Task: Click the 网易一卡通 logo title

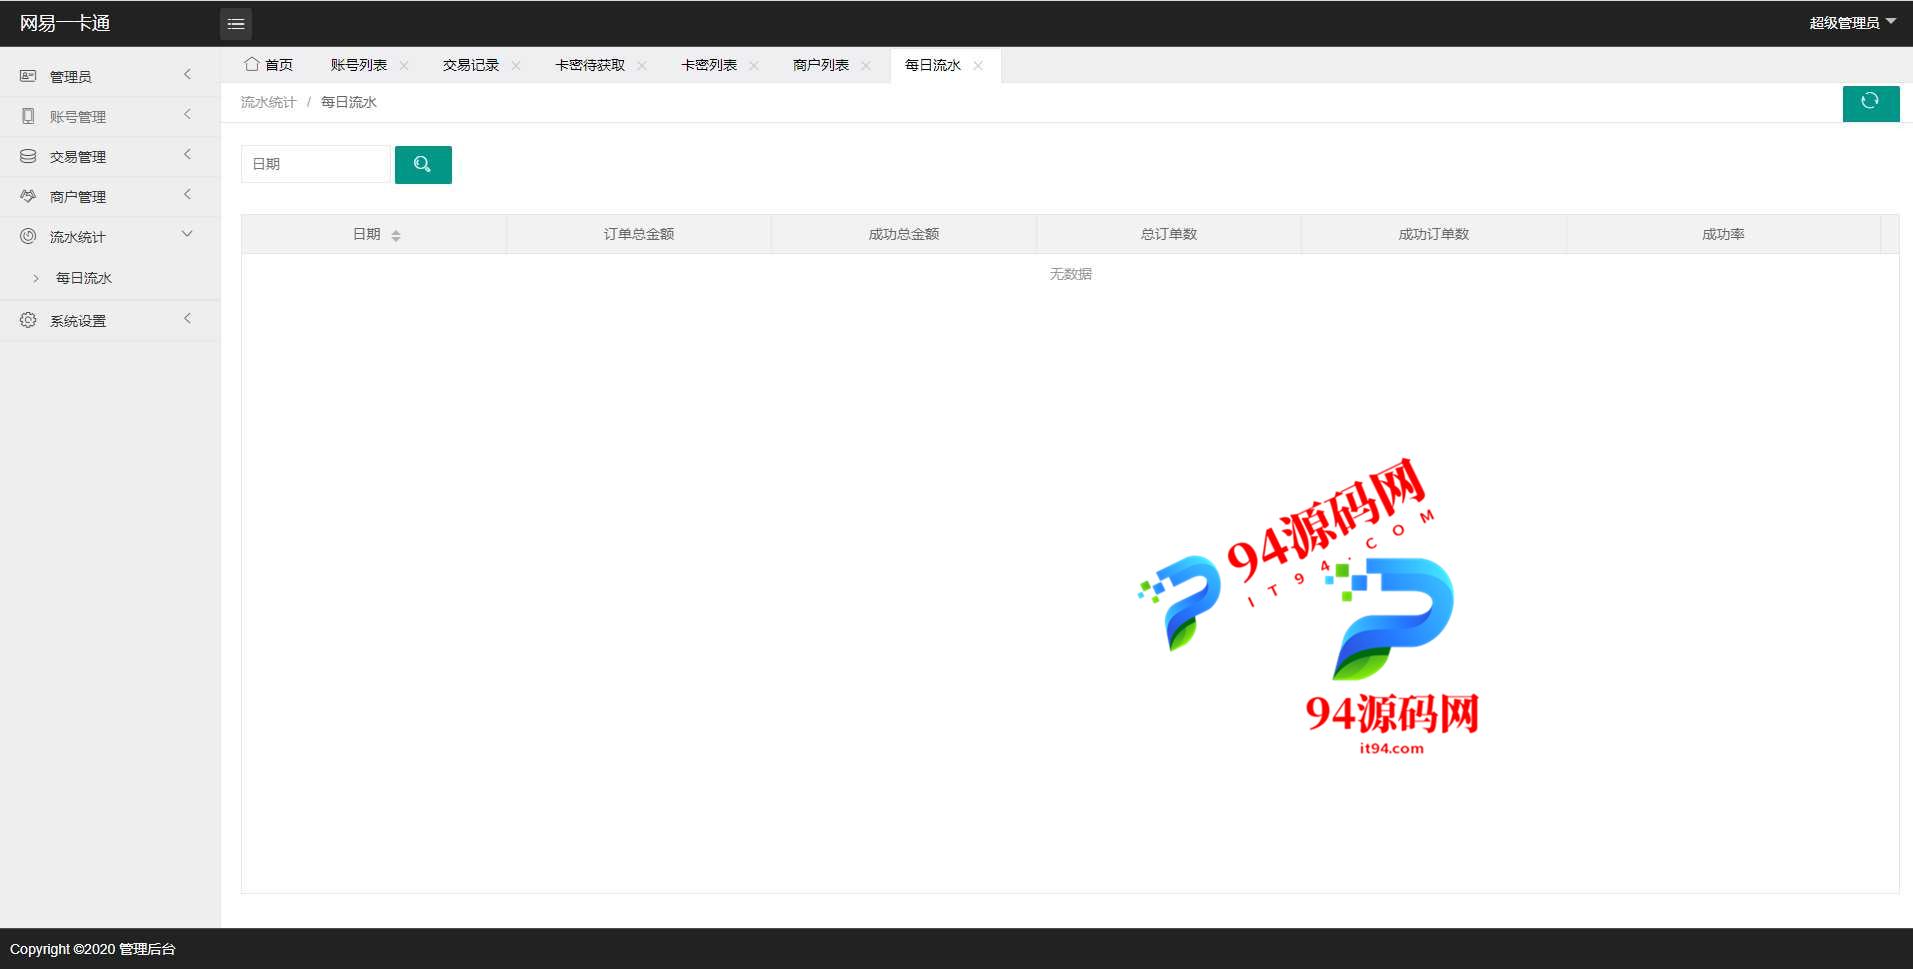Action: click(x=65, y=23)
